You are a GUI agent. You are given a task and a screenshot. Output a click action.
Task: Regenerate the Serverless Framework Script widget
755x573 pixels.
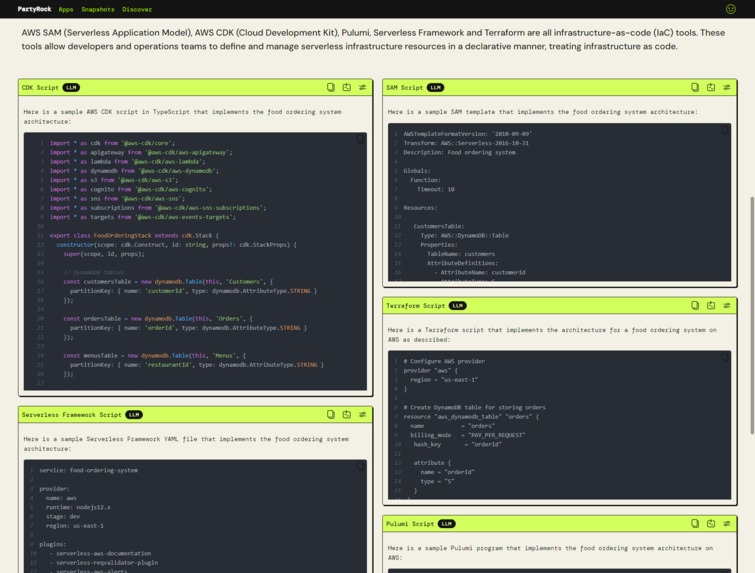[x=347, y=414]
